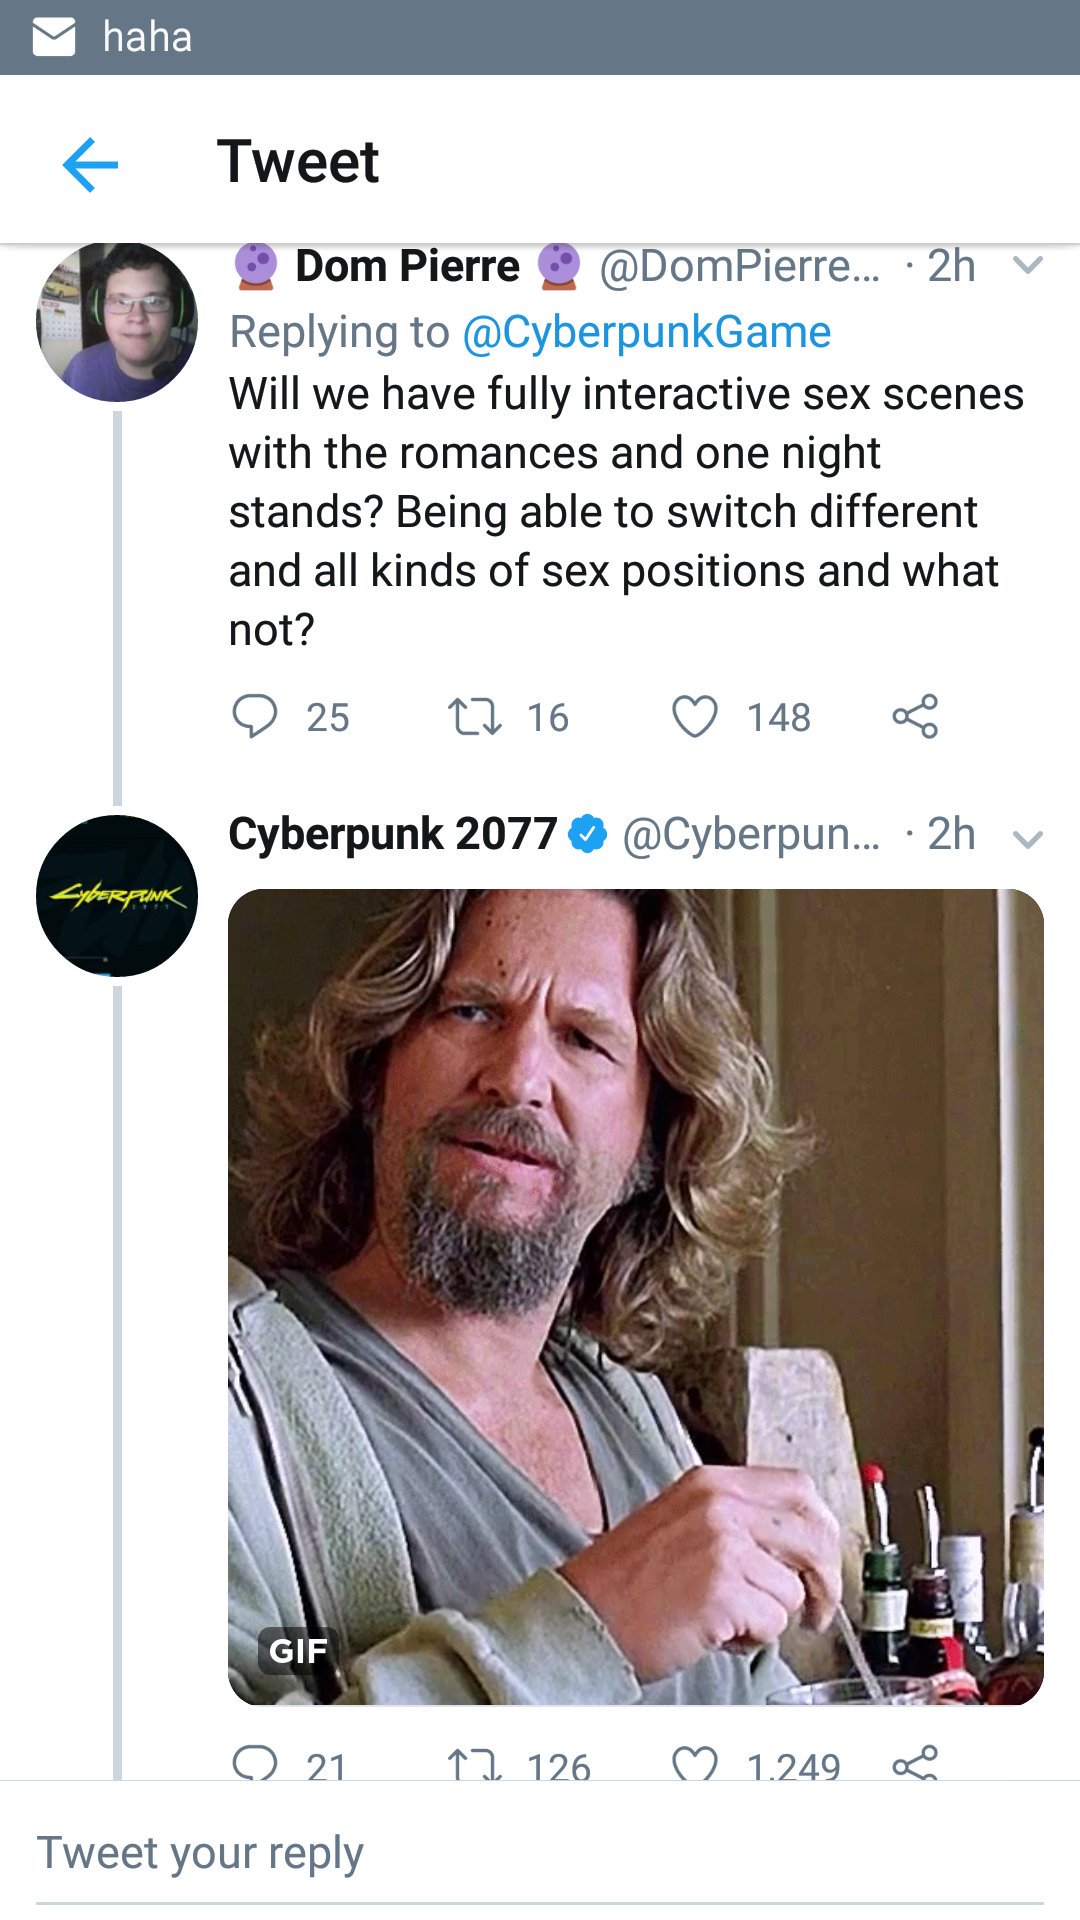
Task: Open the mail notification icon
Action: [x=54, y=38]
